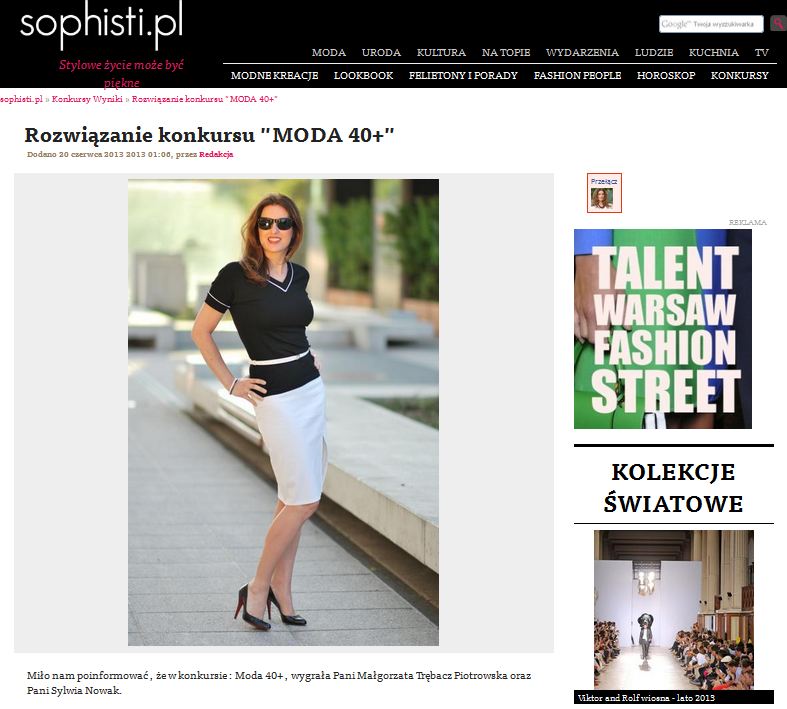Go to the HOROSKOP page
This screenshot has width=787, height=709.
coord(666,76)
